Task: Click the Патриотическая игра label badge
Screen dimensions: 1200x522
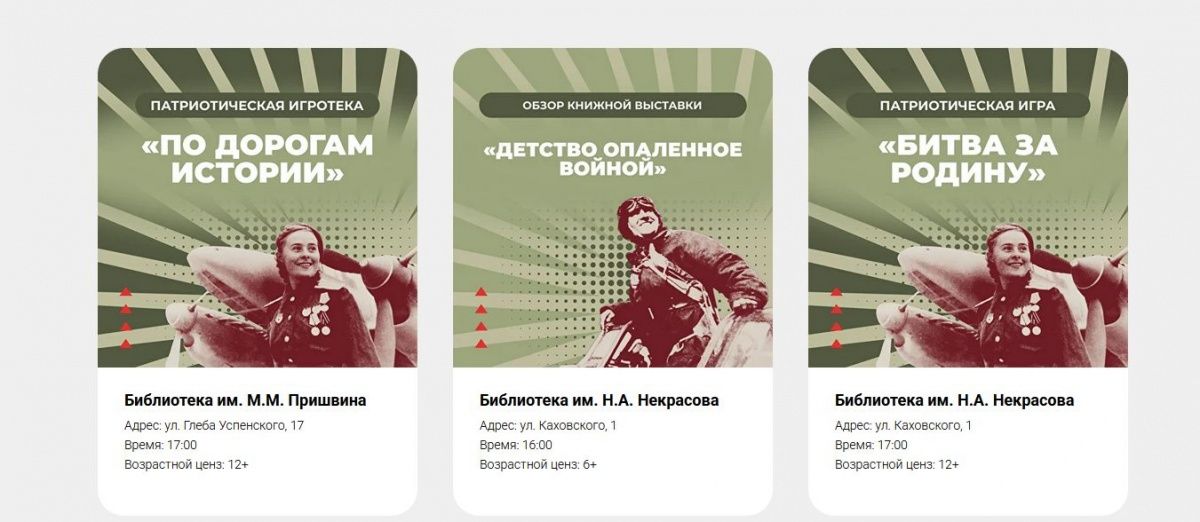Action: click(968, 105)
